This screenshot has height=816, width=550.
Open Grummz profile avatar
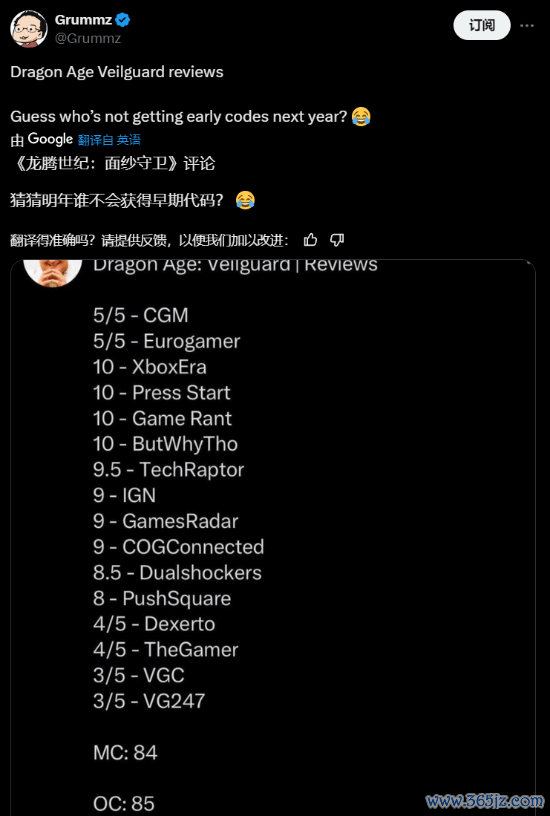click(x=29, y=29)
